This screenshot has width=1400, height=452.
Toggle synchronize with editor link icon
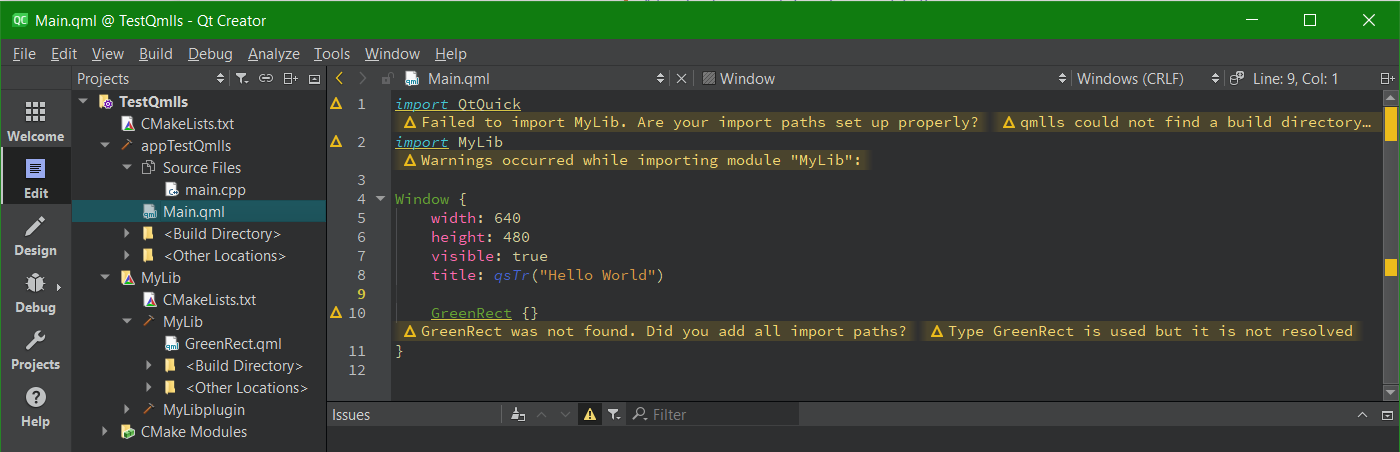pos(266,78)
